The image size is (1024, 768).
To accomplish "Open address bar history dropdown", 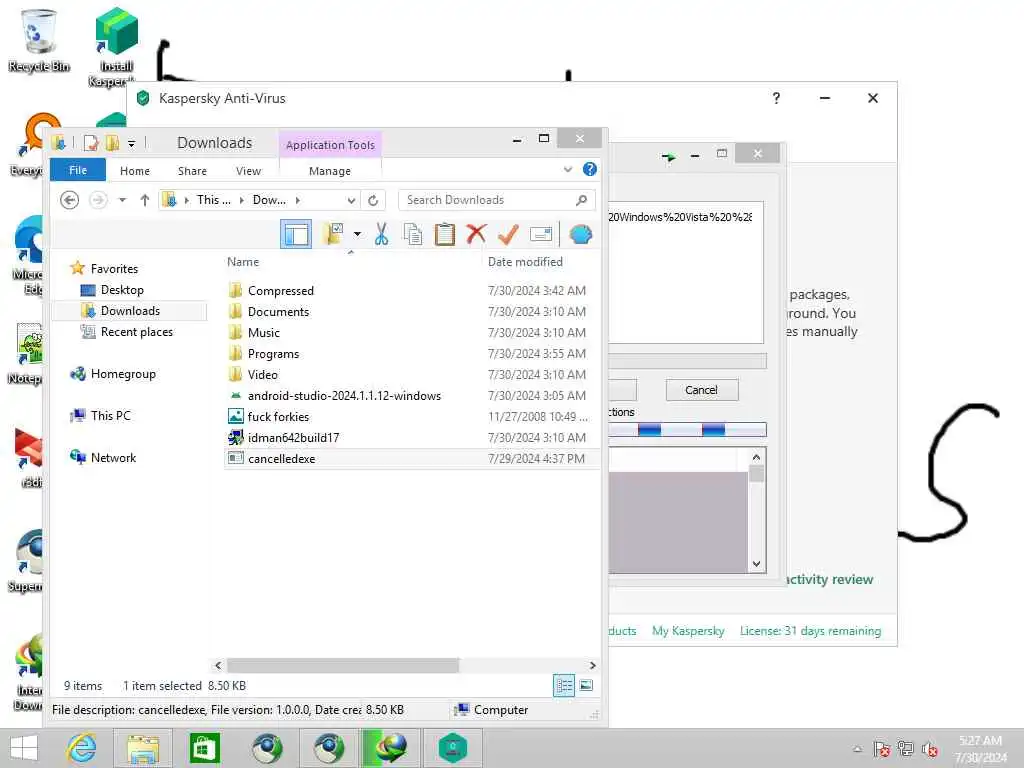I will point(351,200).
